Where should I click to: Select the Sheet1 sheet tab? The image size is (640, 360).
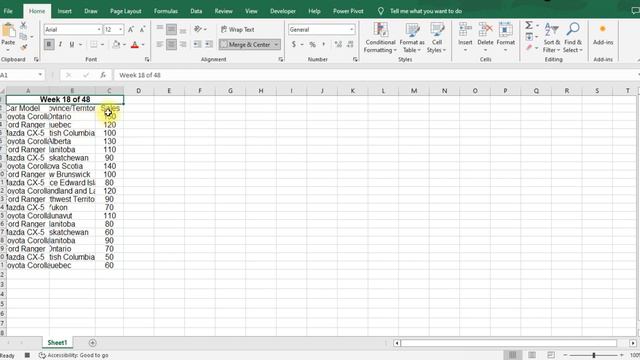(57, 343)
